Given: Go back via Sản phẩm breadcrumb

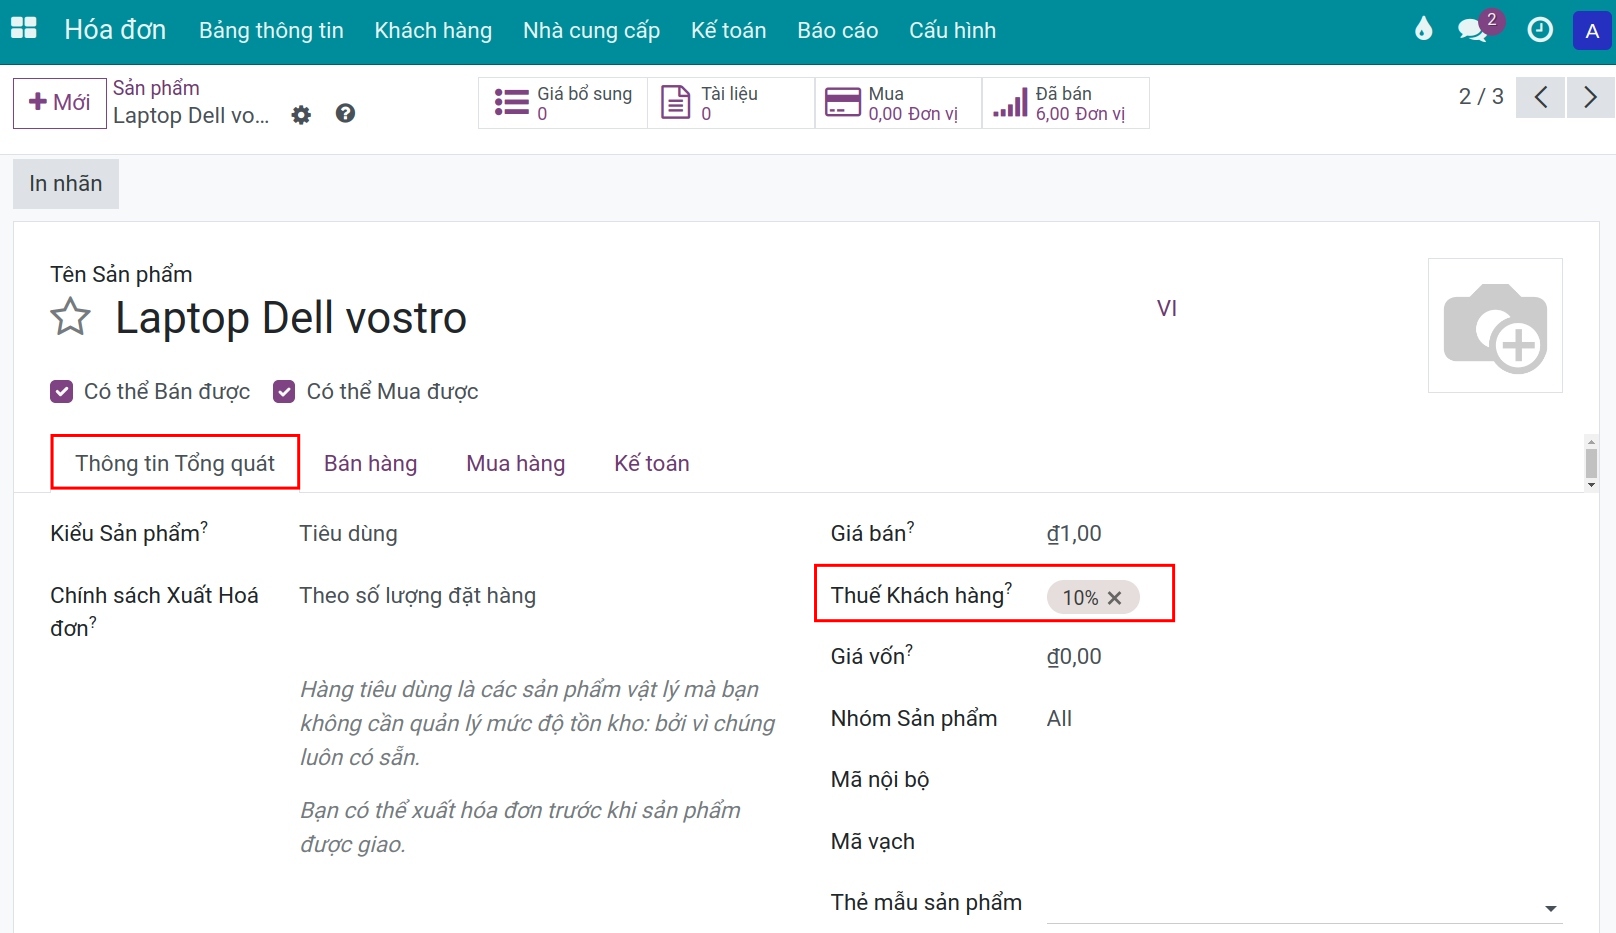Looking at the screenshot, I should click(x=156, y=88).
